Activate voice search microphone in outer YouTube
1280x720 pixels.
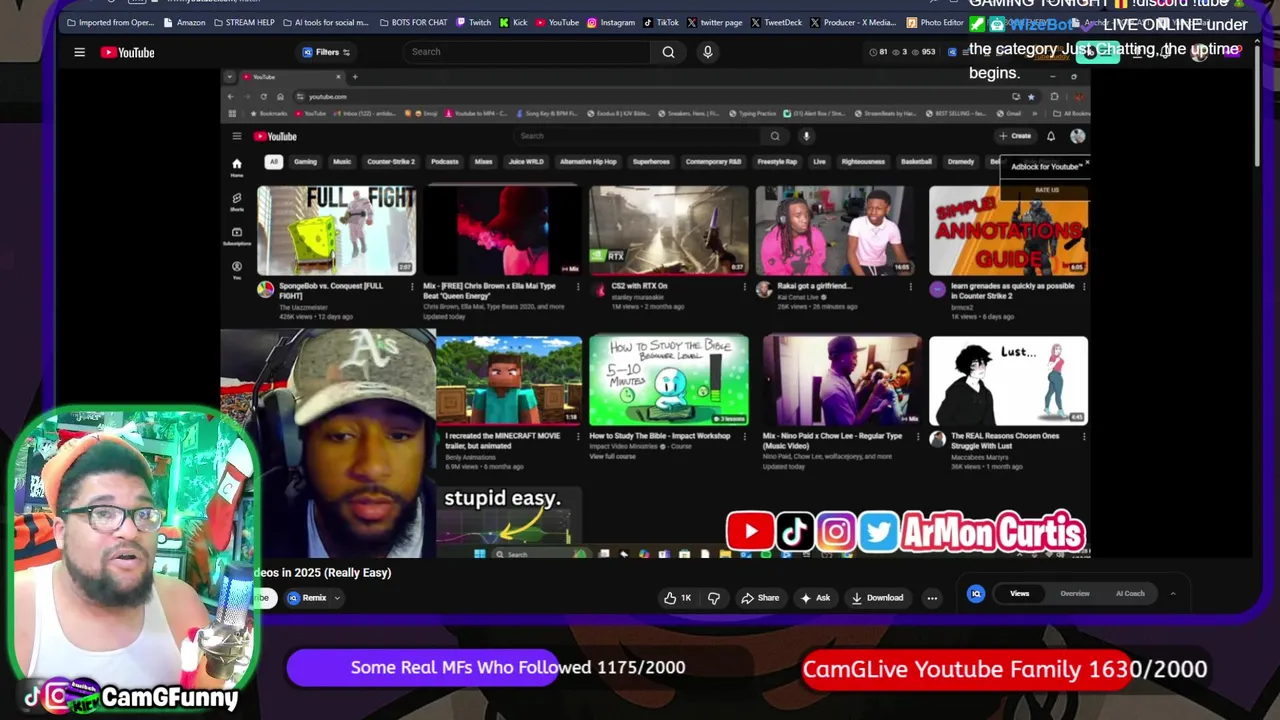point(707,52)
